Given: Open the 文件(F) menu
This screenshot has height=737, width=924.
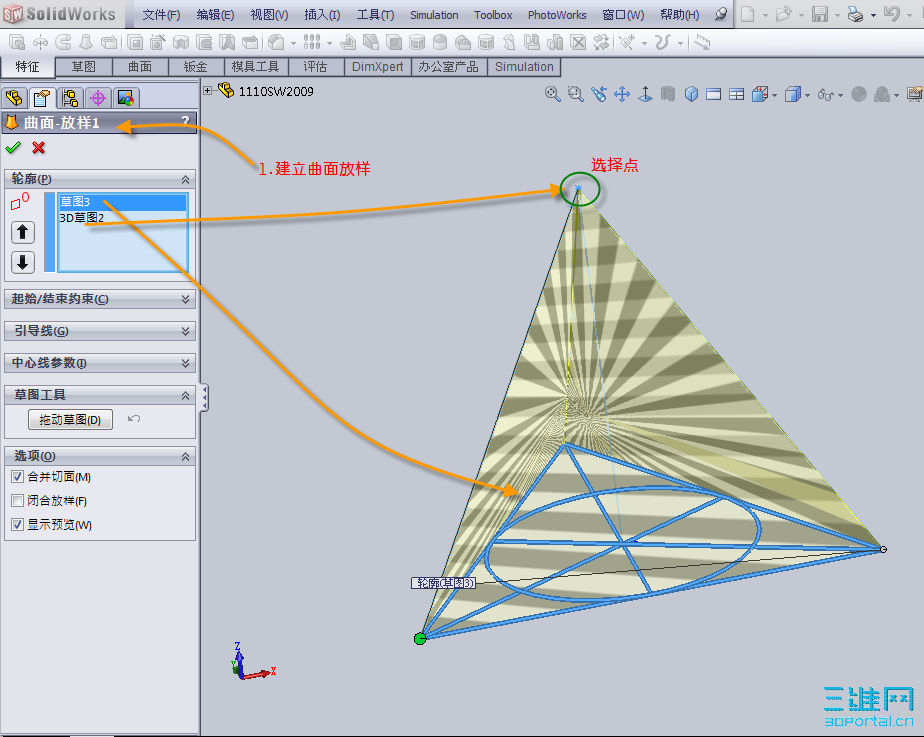Looking at the screenshot, I should pos(161,15).
